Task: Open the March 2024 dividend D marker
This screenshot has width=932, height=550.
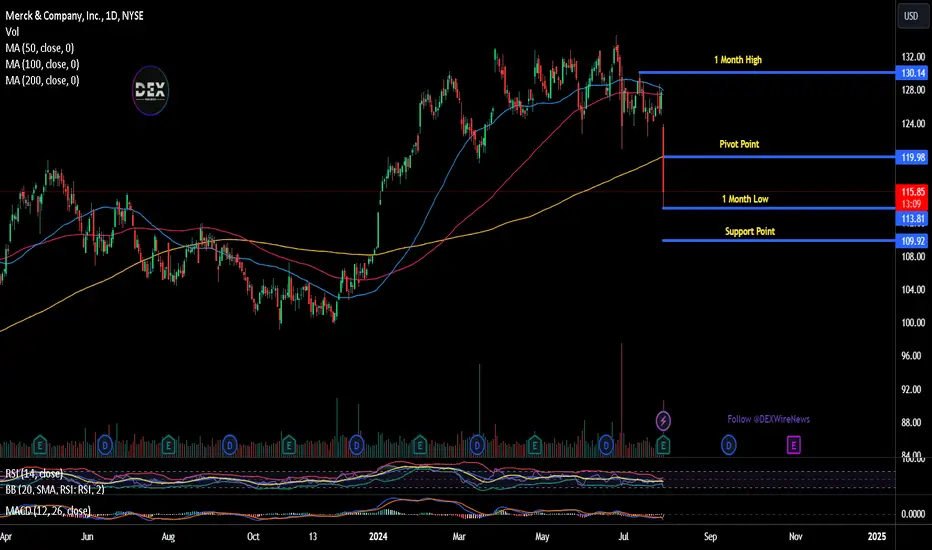Action: [x=477, y=444]
